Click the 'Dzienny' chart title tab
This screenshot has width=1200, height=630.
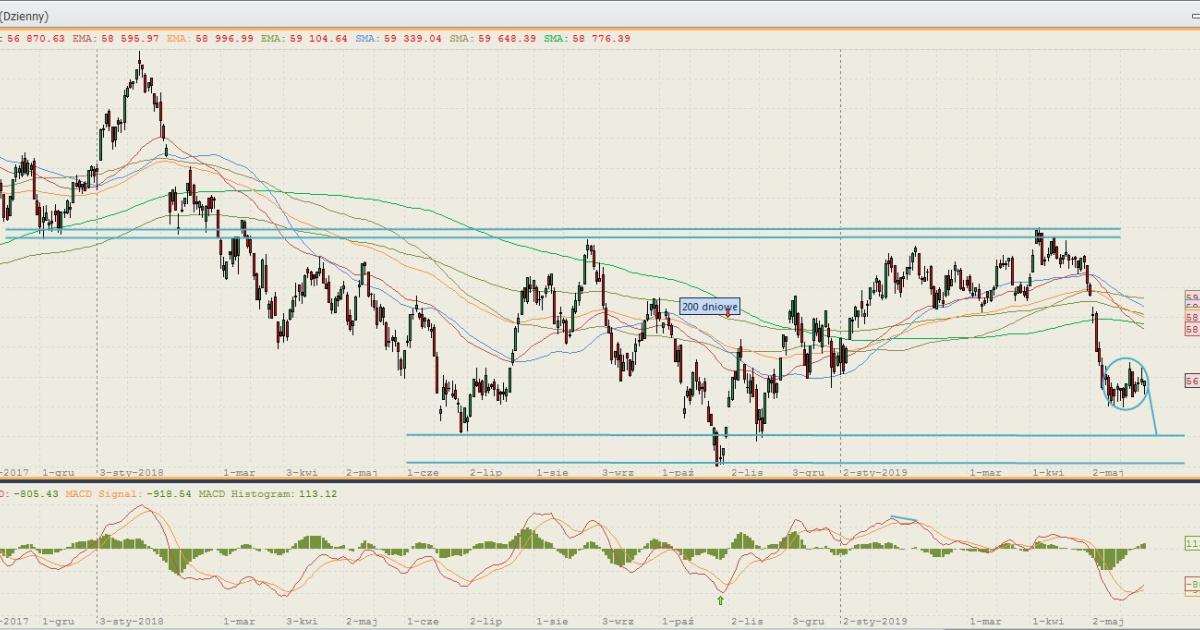[25, 17]
